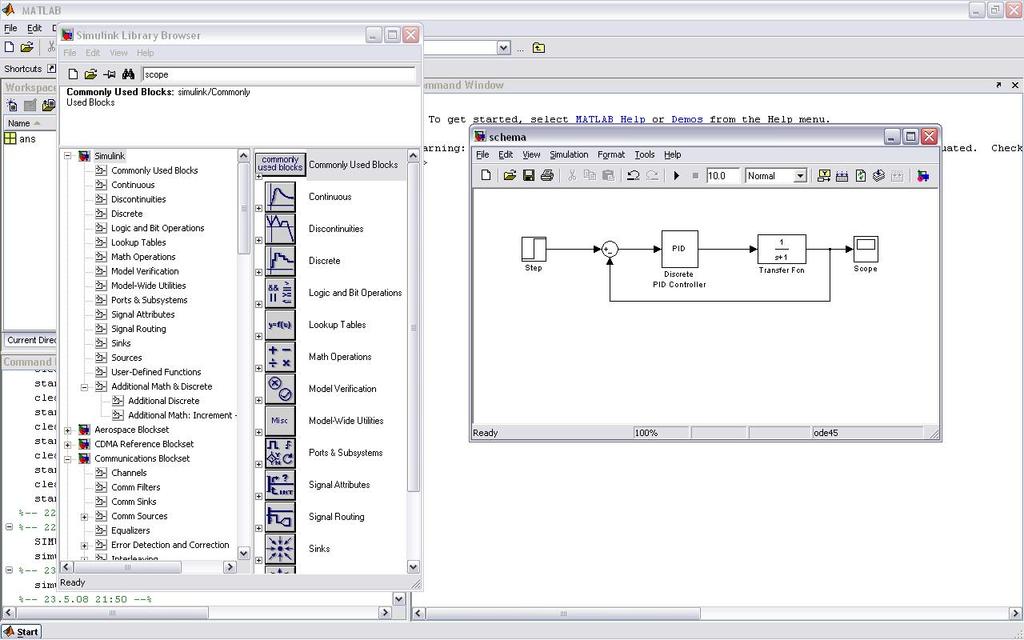The image size is (1024, 640).
Task: Save the schema model via floppy icon
Action: (528, 175)
